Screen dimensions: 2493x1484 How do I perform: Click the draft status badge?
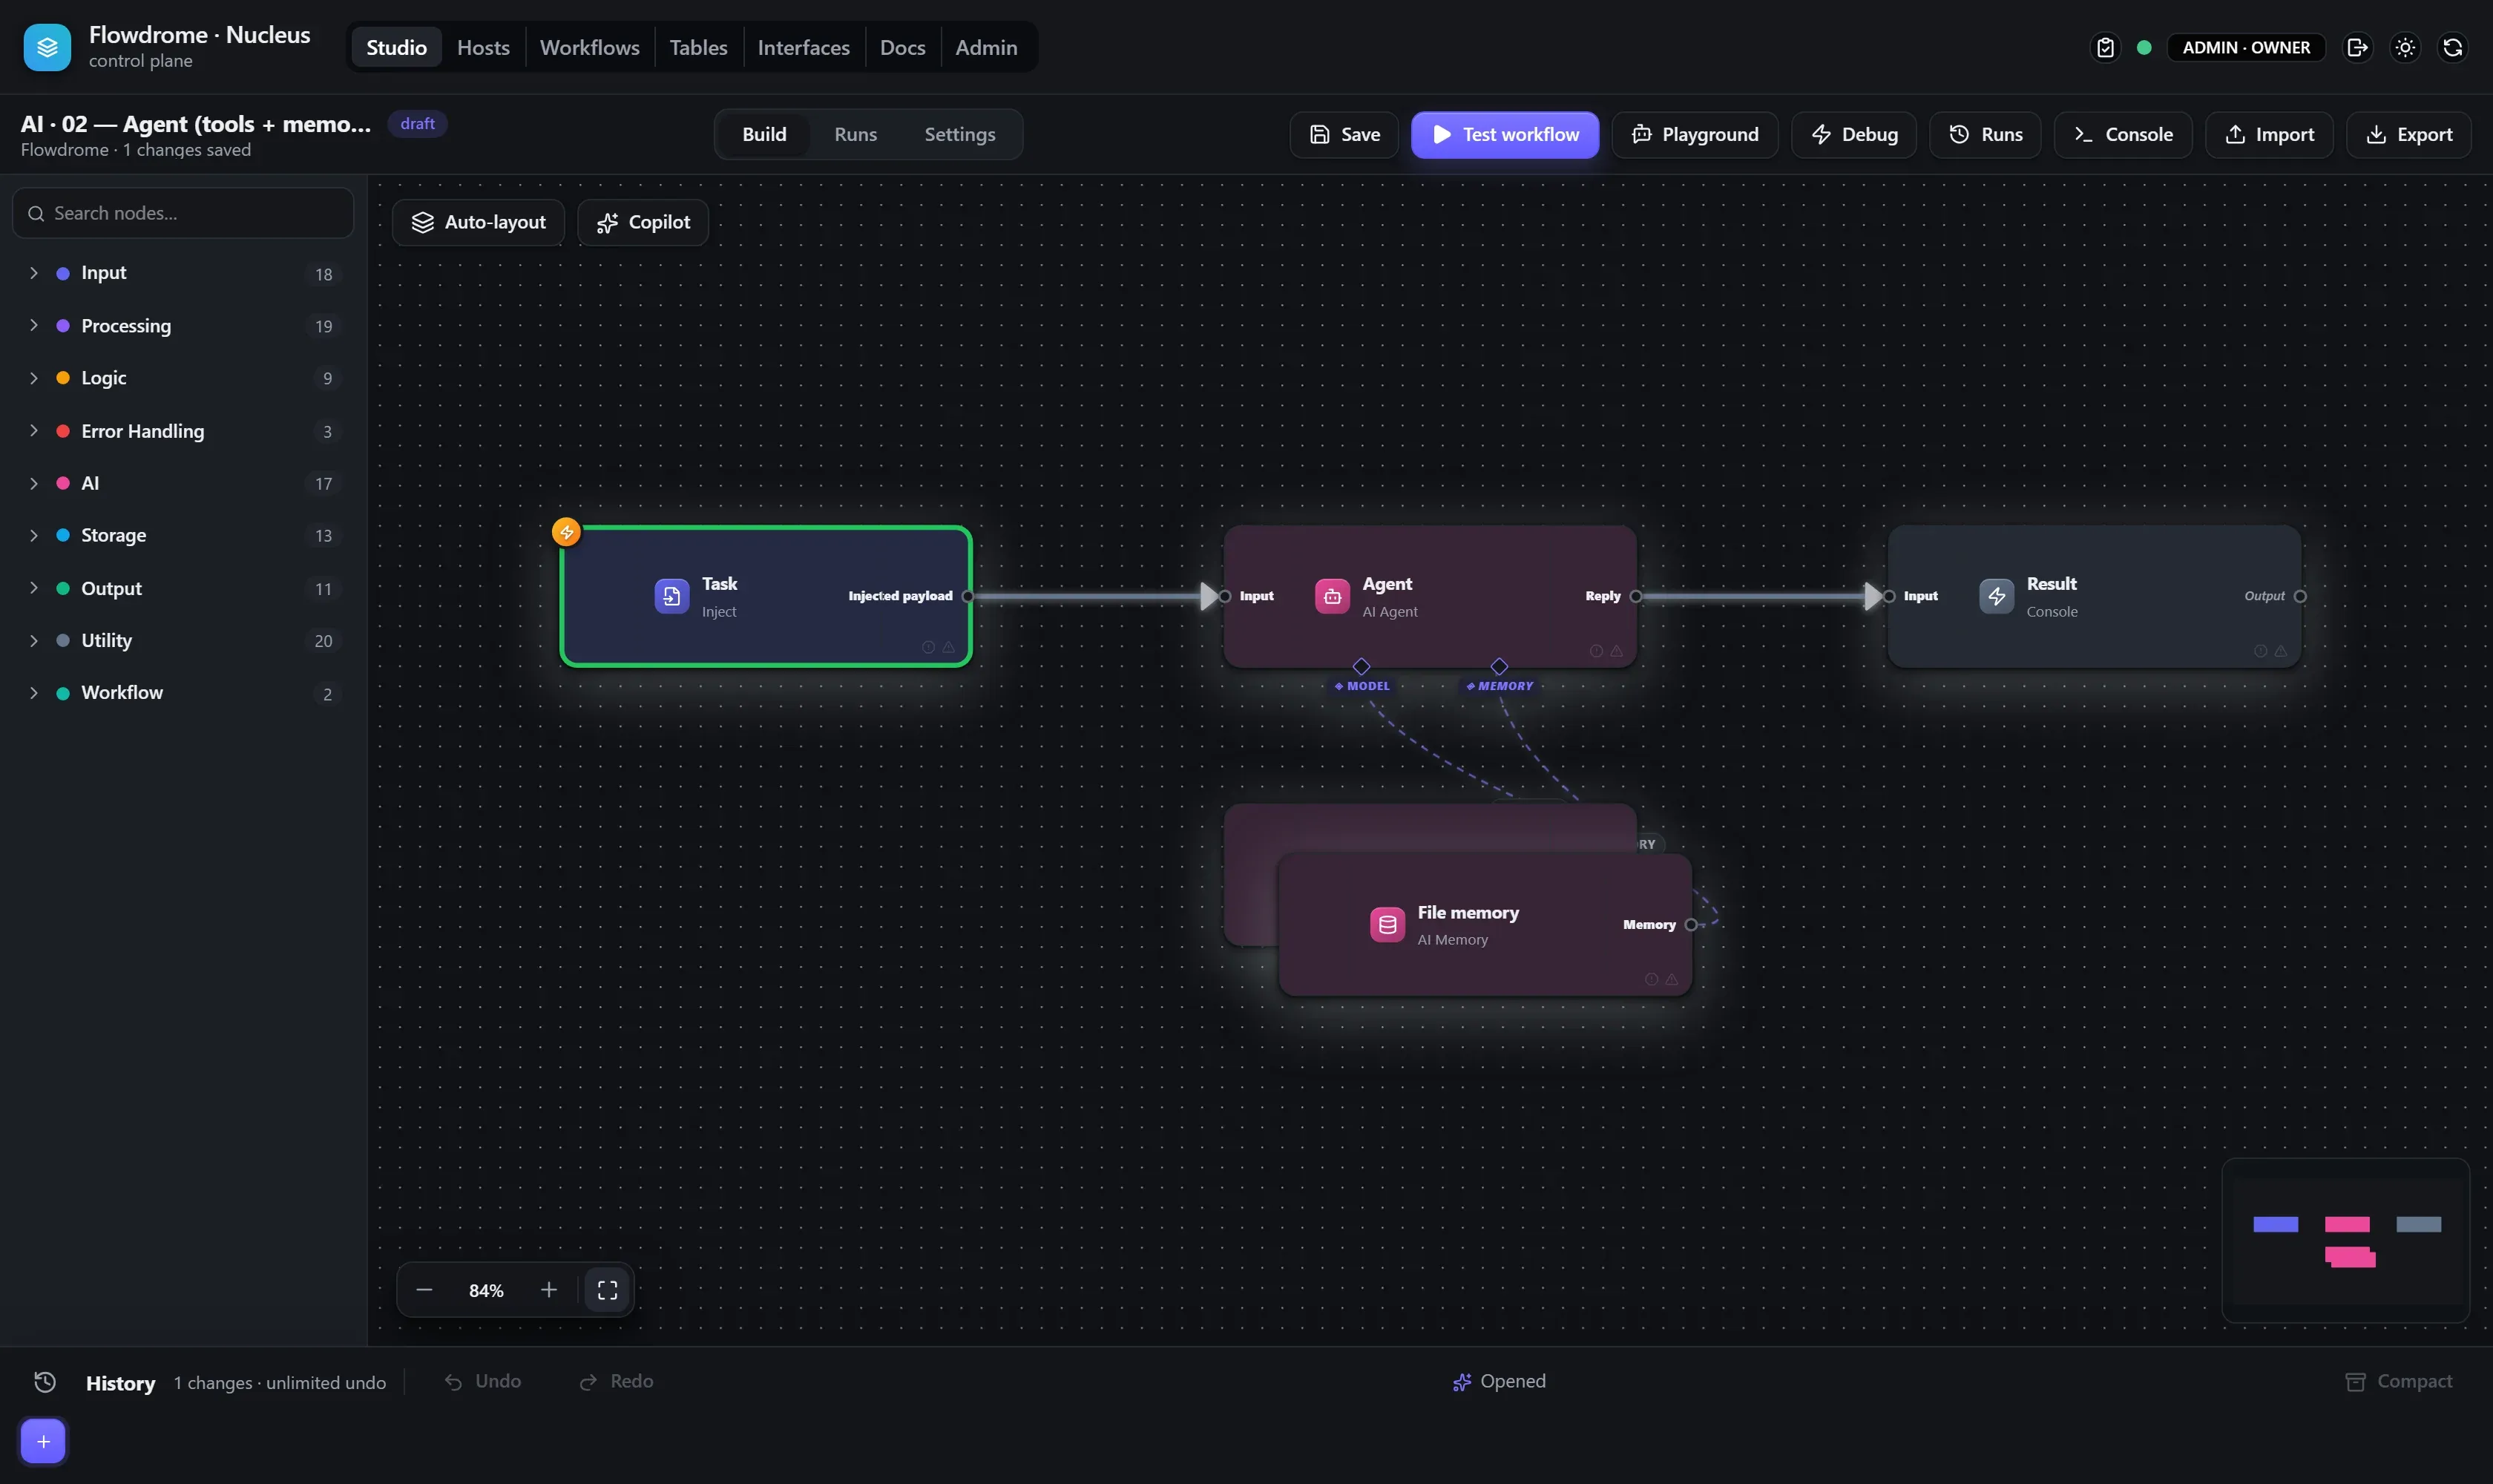point(417,123)
